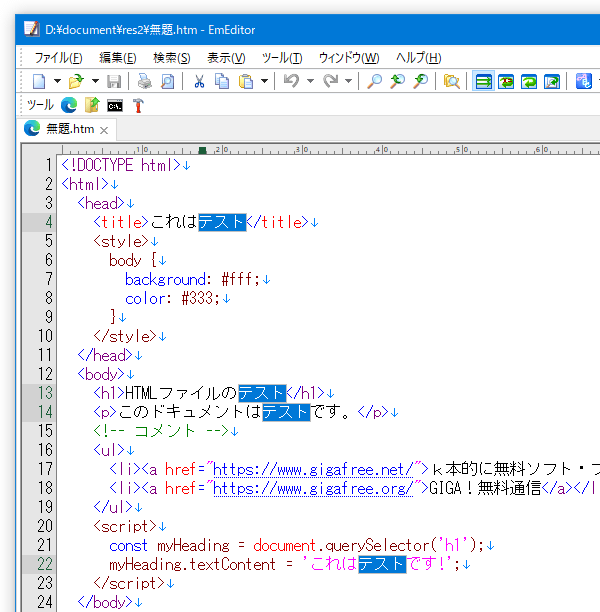This screenshot has width=600, height=612.
Task: Click highlighted テスト in the h1 line
Action: coord(262,393)
